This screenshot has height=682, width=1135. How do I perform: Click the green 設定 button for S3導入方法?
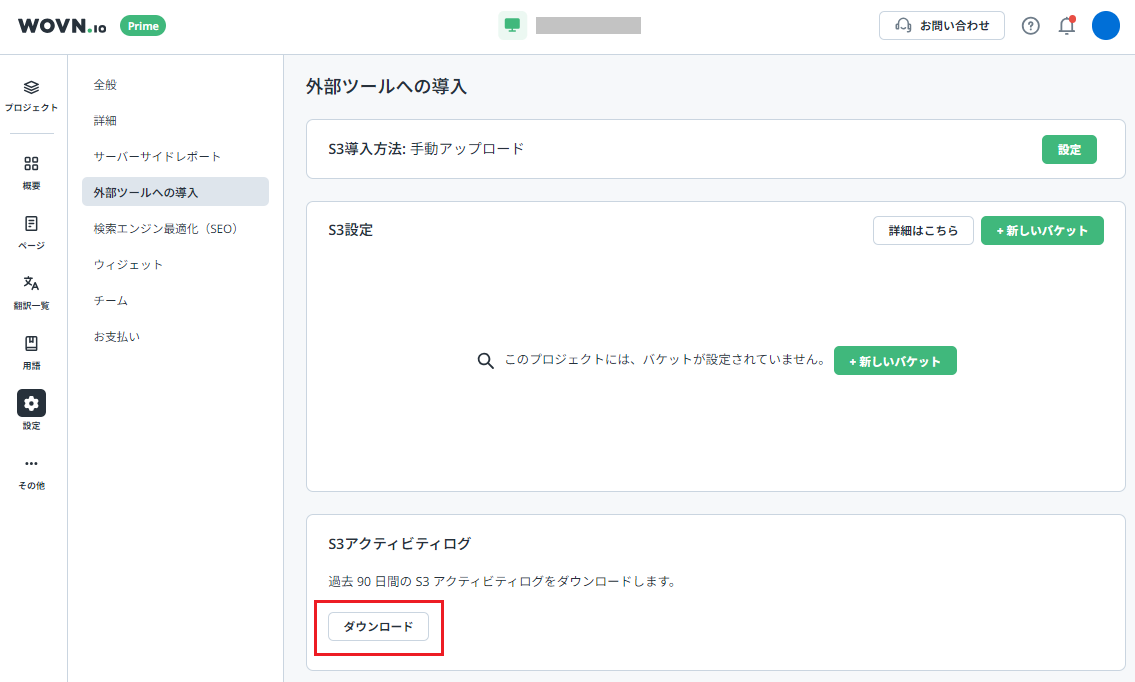point(1069,150)
